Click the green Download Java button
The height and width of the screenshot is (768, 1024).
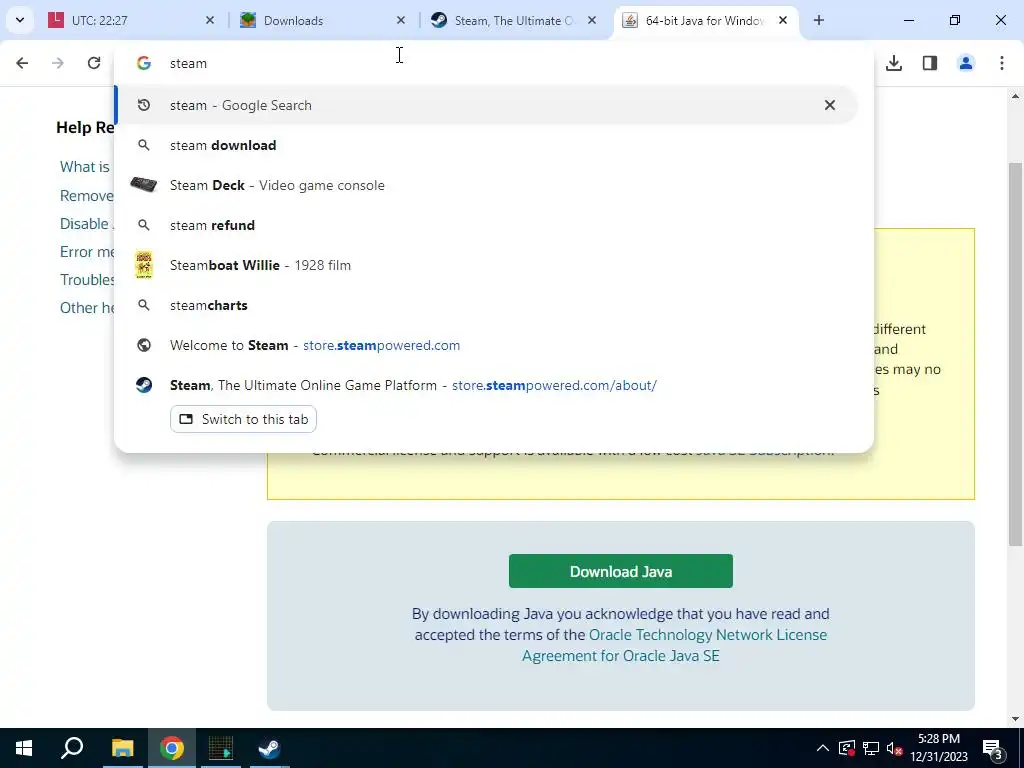point(620,571)
